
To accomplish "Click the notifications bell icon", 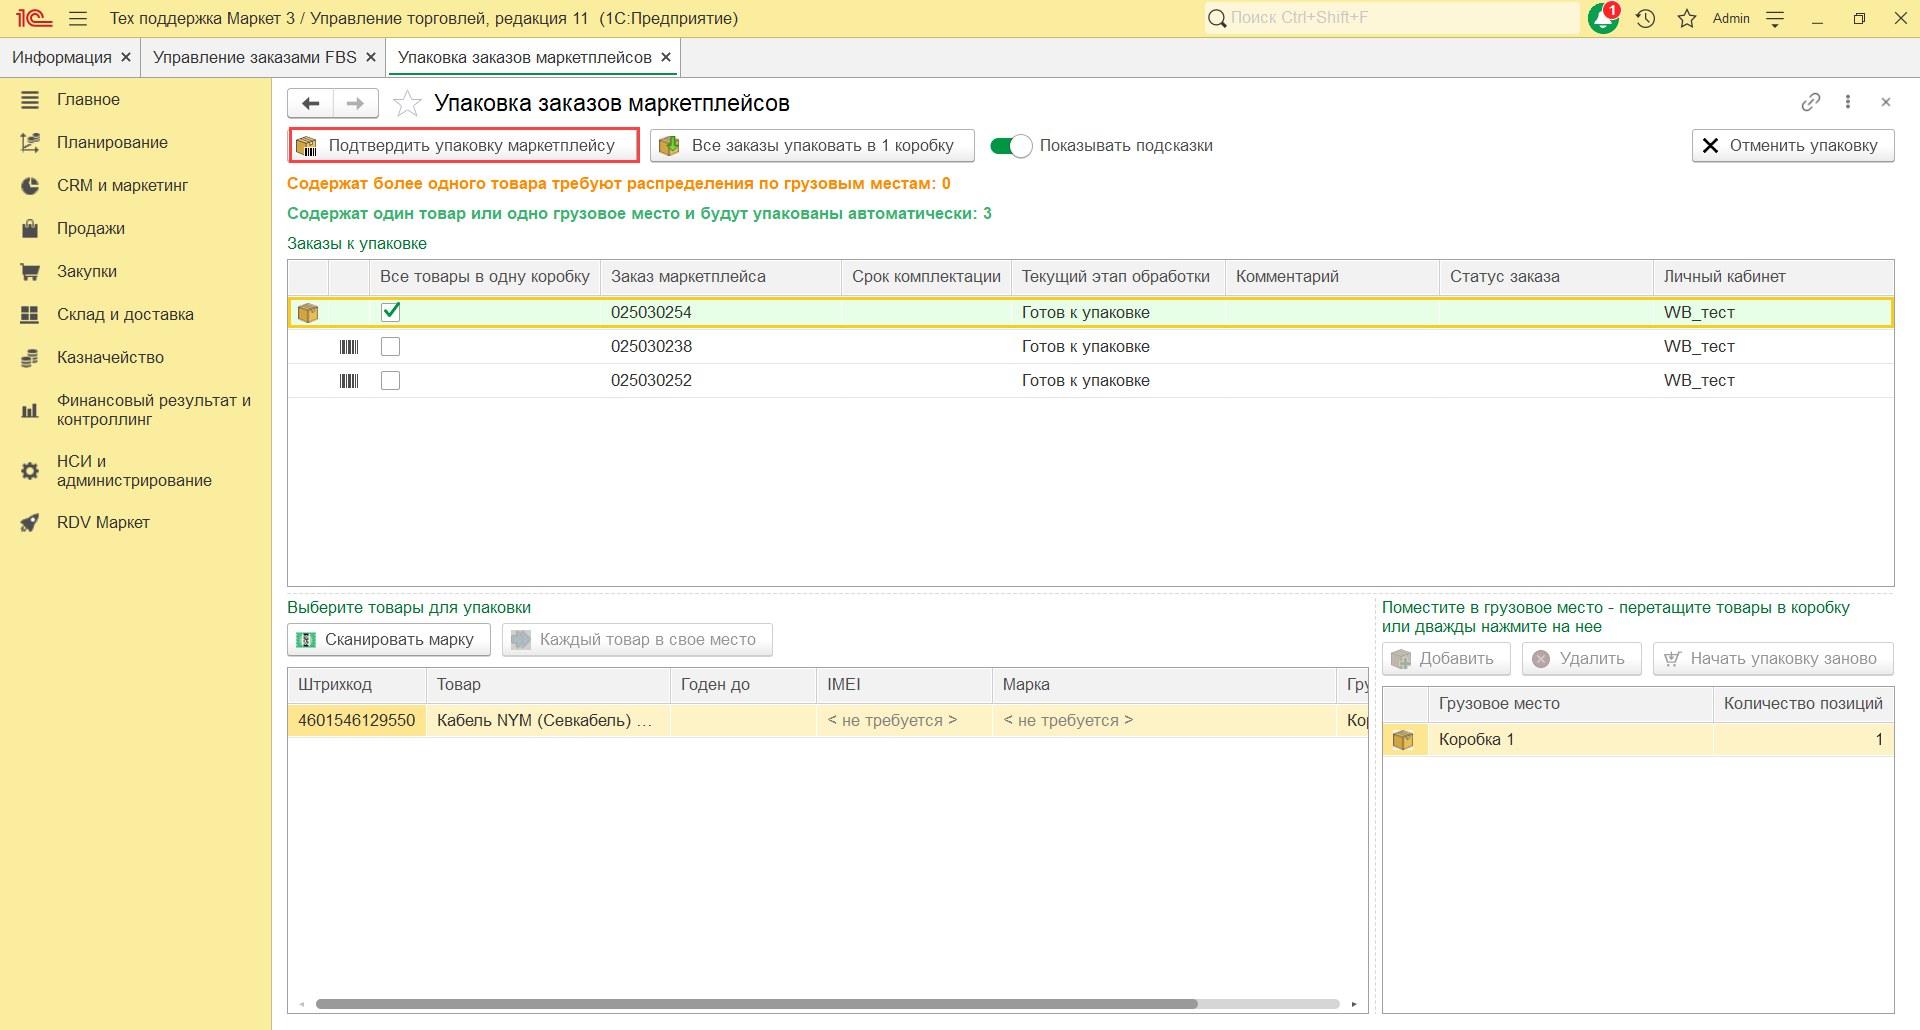I will [1603, 19].
